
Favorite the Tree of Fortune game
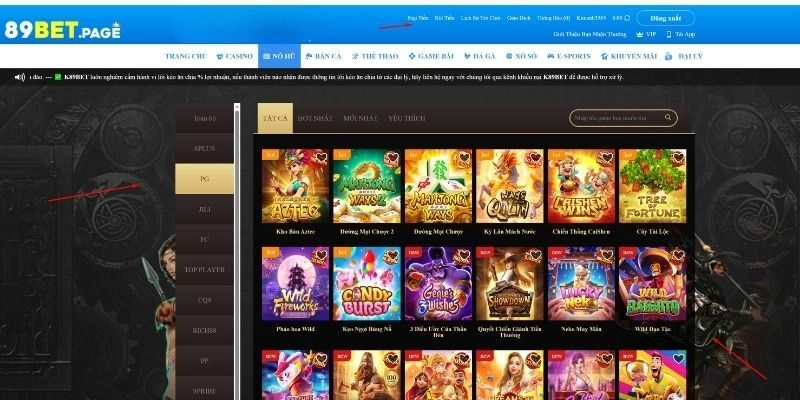tap(678, 158)
